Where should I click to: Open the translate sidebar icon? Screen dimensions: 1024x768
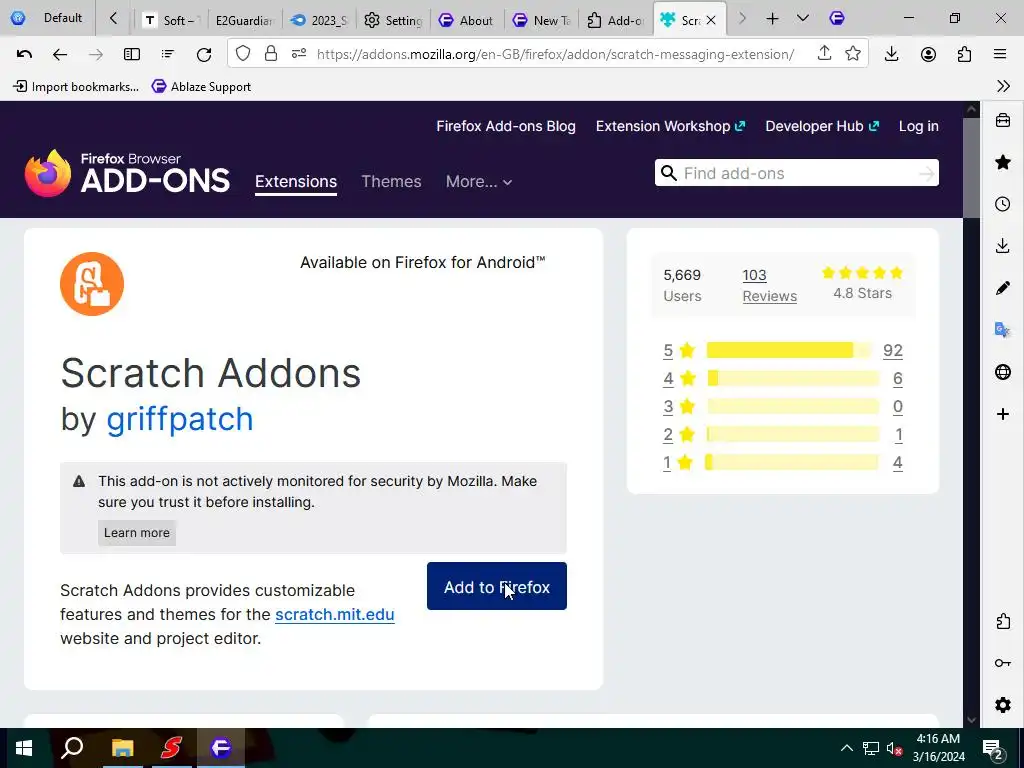[x=1003, y=330]
